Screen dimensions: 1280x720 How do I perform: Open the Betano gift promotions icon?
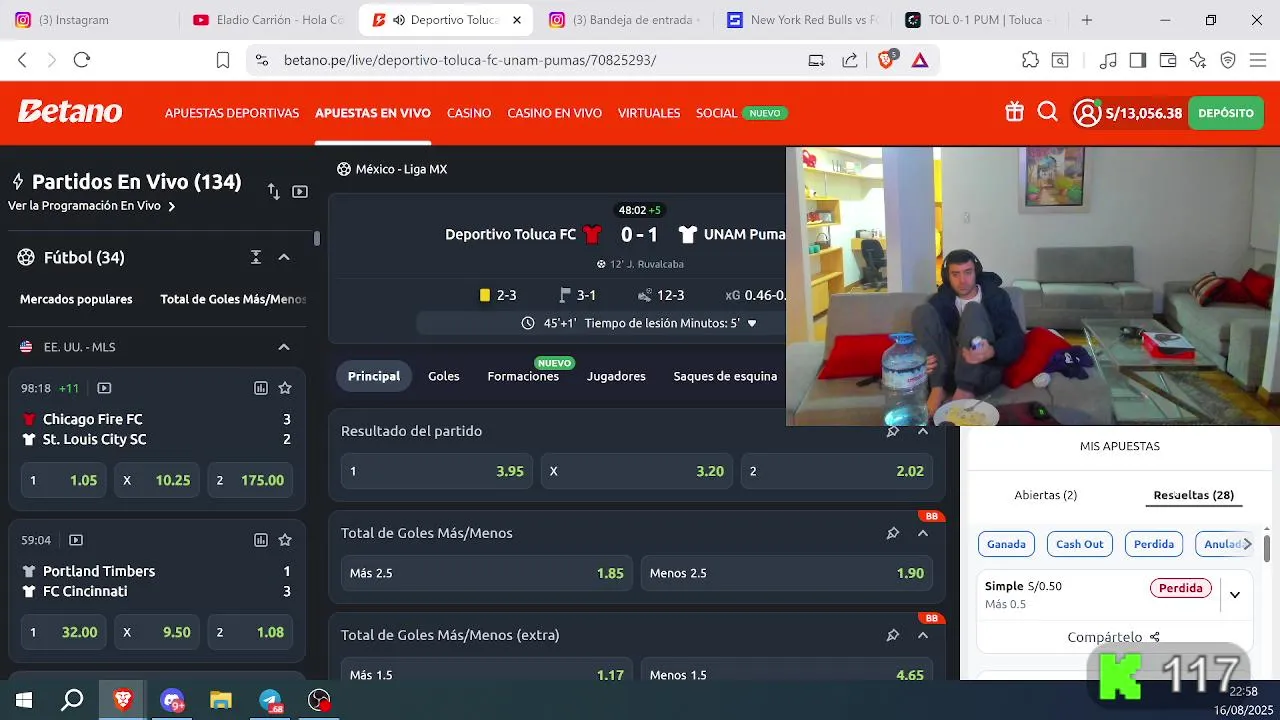click(1014, 112)
